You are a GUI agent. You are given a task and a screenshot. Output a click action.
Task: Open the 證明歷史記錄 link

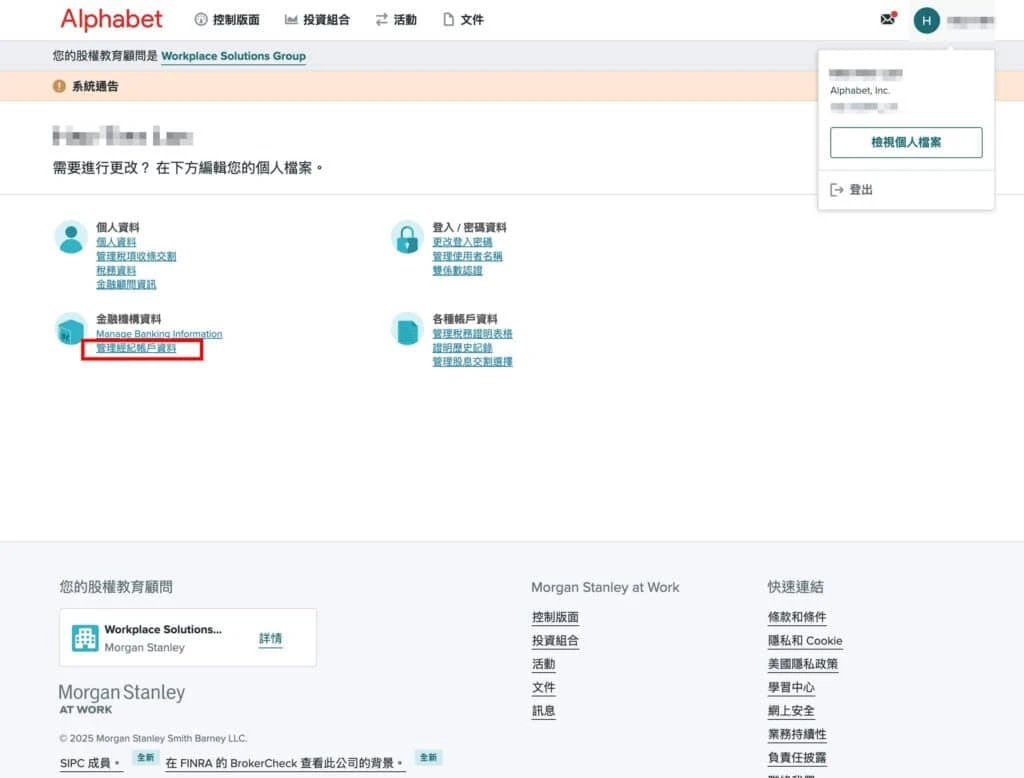click(x=462, y=348)
